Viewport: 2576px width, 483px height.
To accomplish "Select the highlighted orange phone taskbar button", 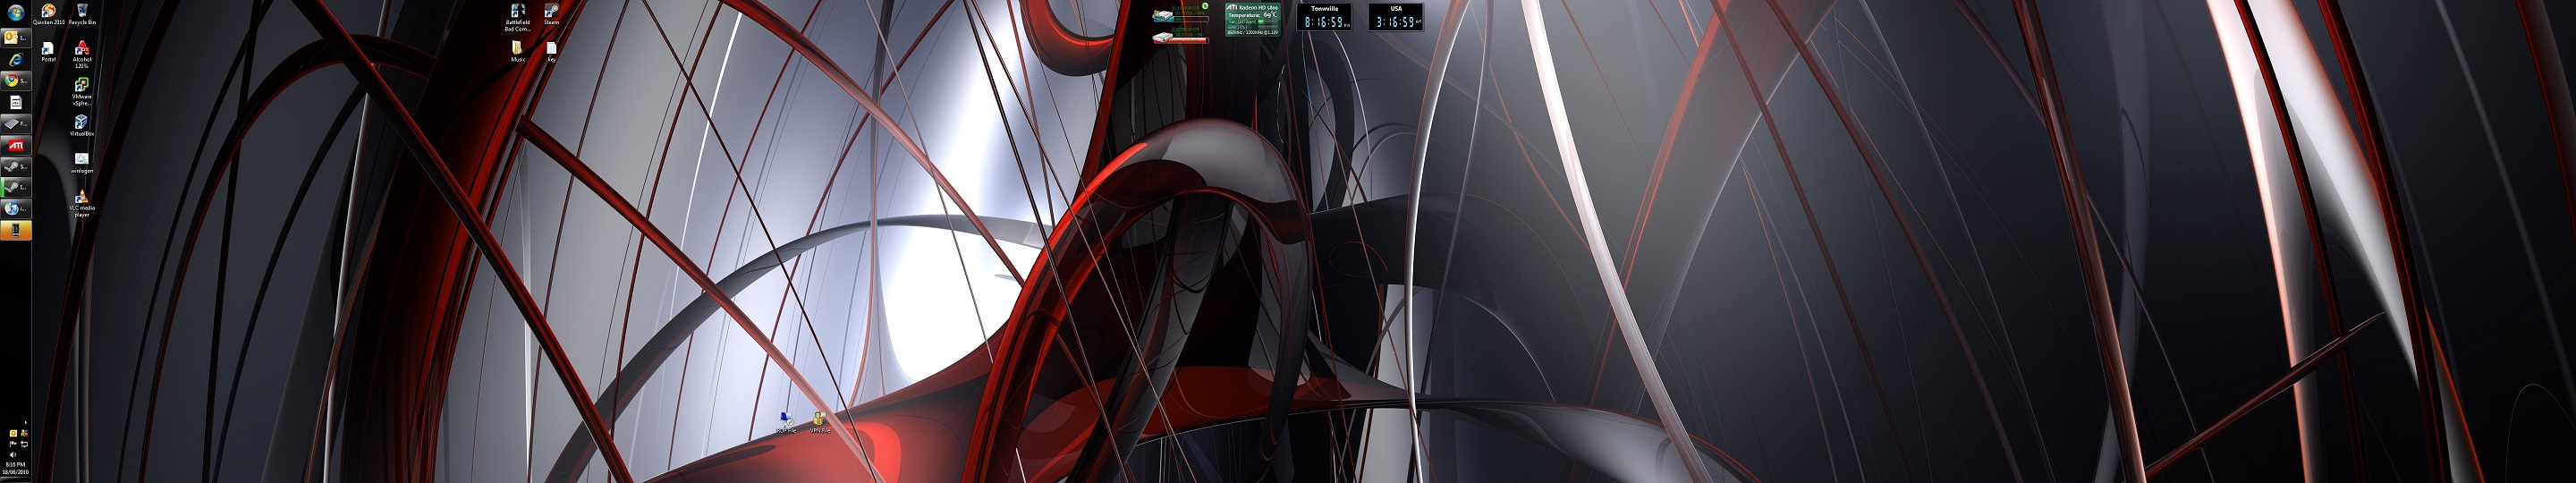I will pyautogui.click(x=16, y=230).
